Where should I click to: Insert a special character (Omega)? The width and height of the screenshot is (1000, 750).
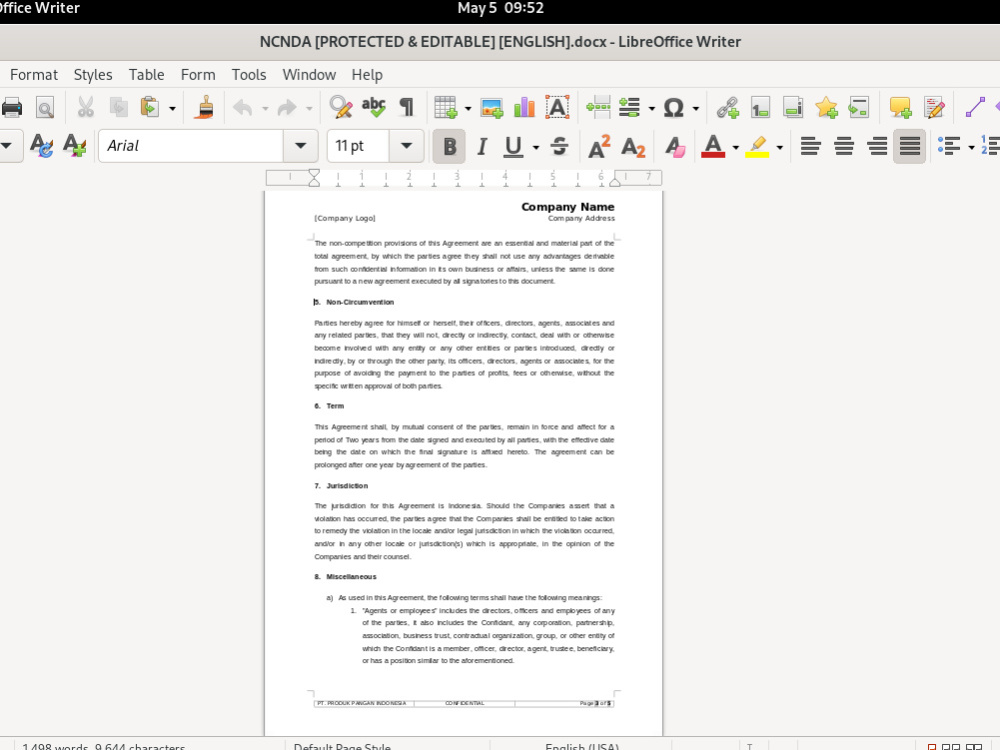click(x=673, y=108)
